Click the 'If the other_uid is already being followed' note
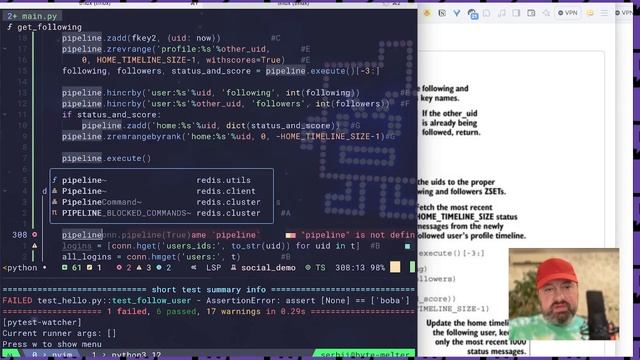The height and width of the screenshot is (360, 640). (x=451, y=123)
